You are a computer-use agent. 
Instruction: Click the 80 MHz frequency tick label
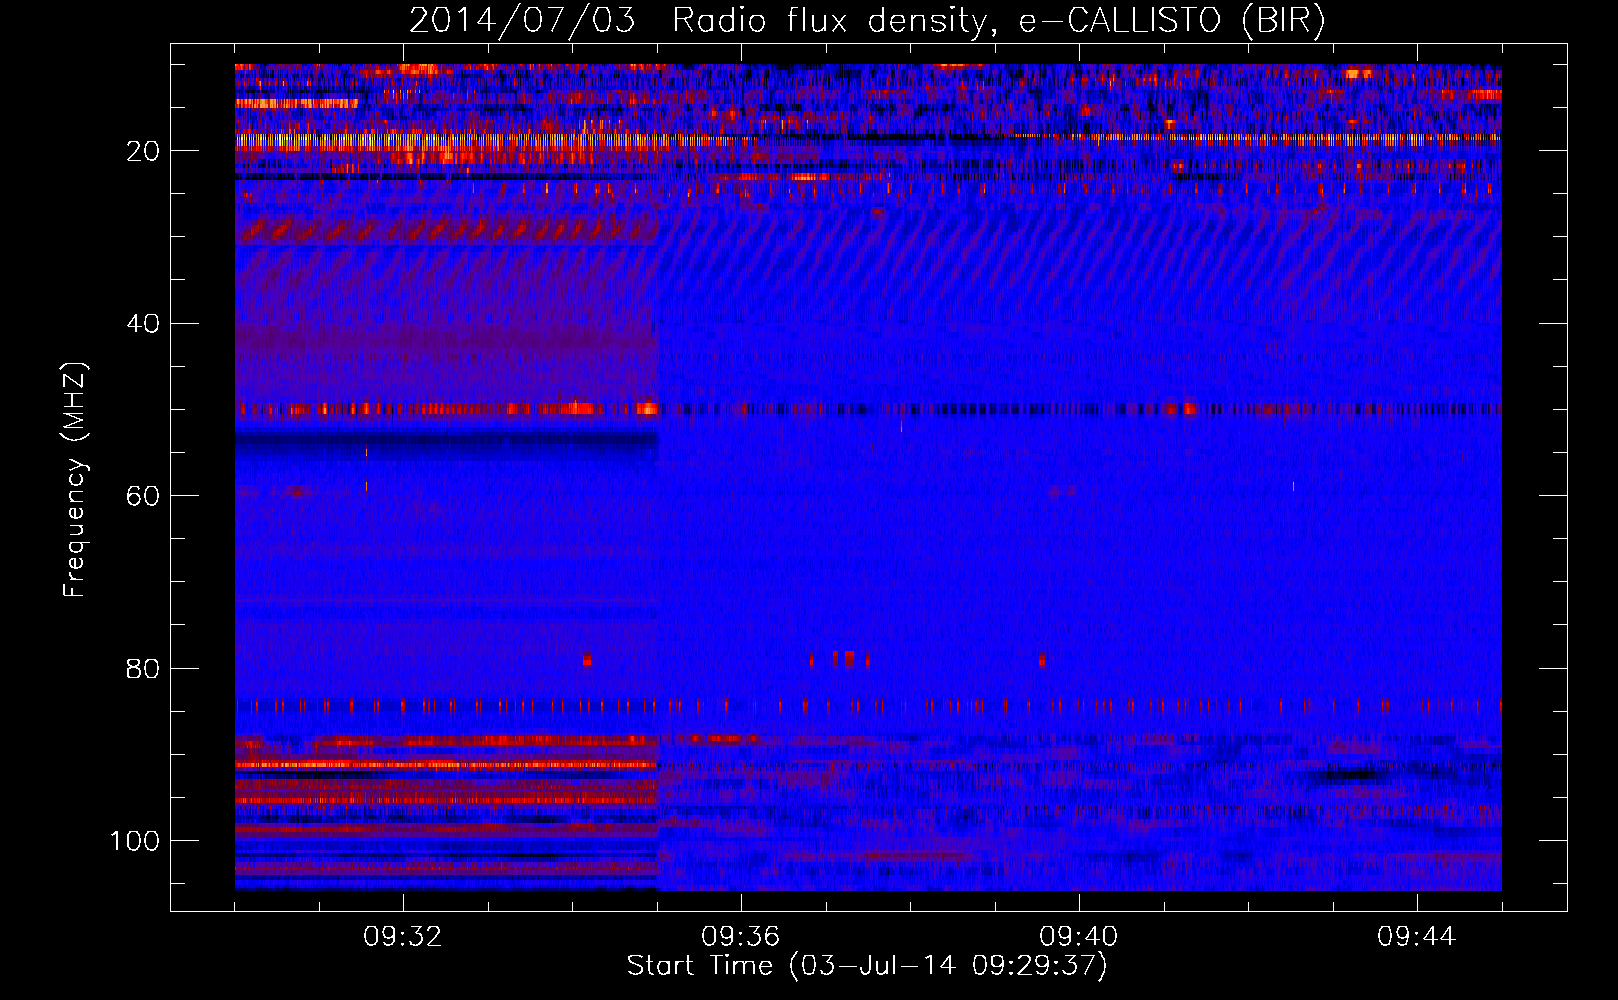(x=143, y=668)
